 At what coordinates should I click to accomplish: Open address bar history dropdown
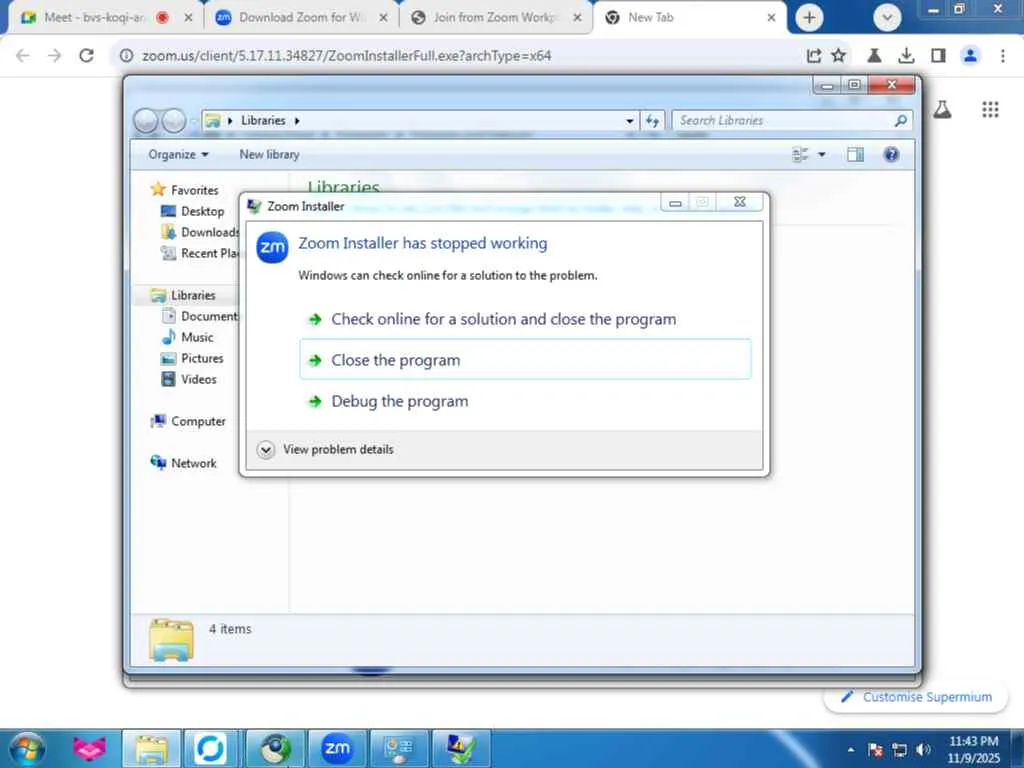[630, 121]
